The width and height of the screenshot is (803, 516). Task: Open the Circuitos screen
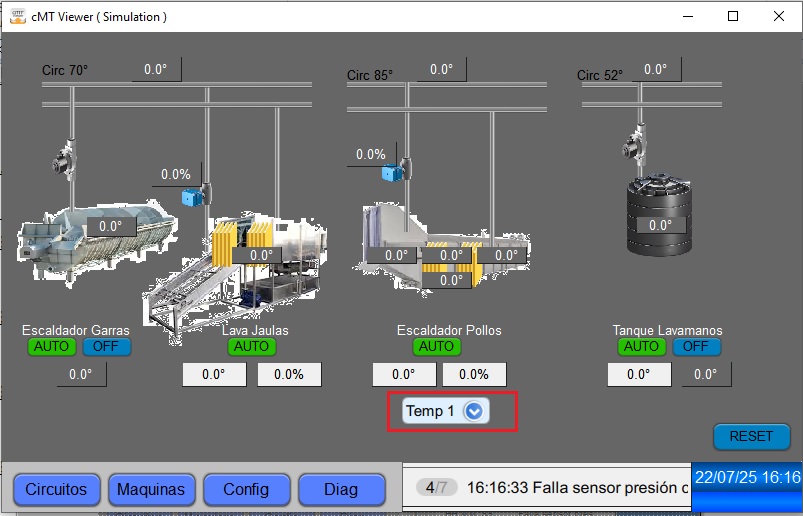pyautogui.click(x=56, y=489)
